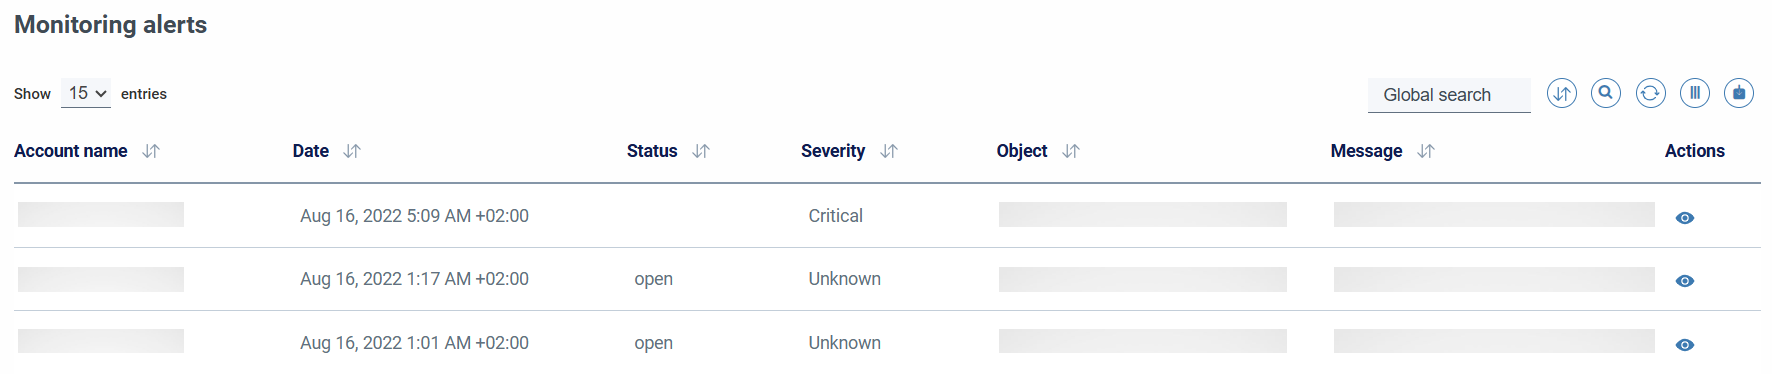1772x374 pixels.
Task: Sort by the Severity column arrows
Action: [889, 151]
